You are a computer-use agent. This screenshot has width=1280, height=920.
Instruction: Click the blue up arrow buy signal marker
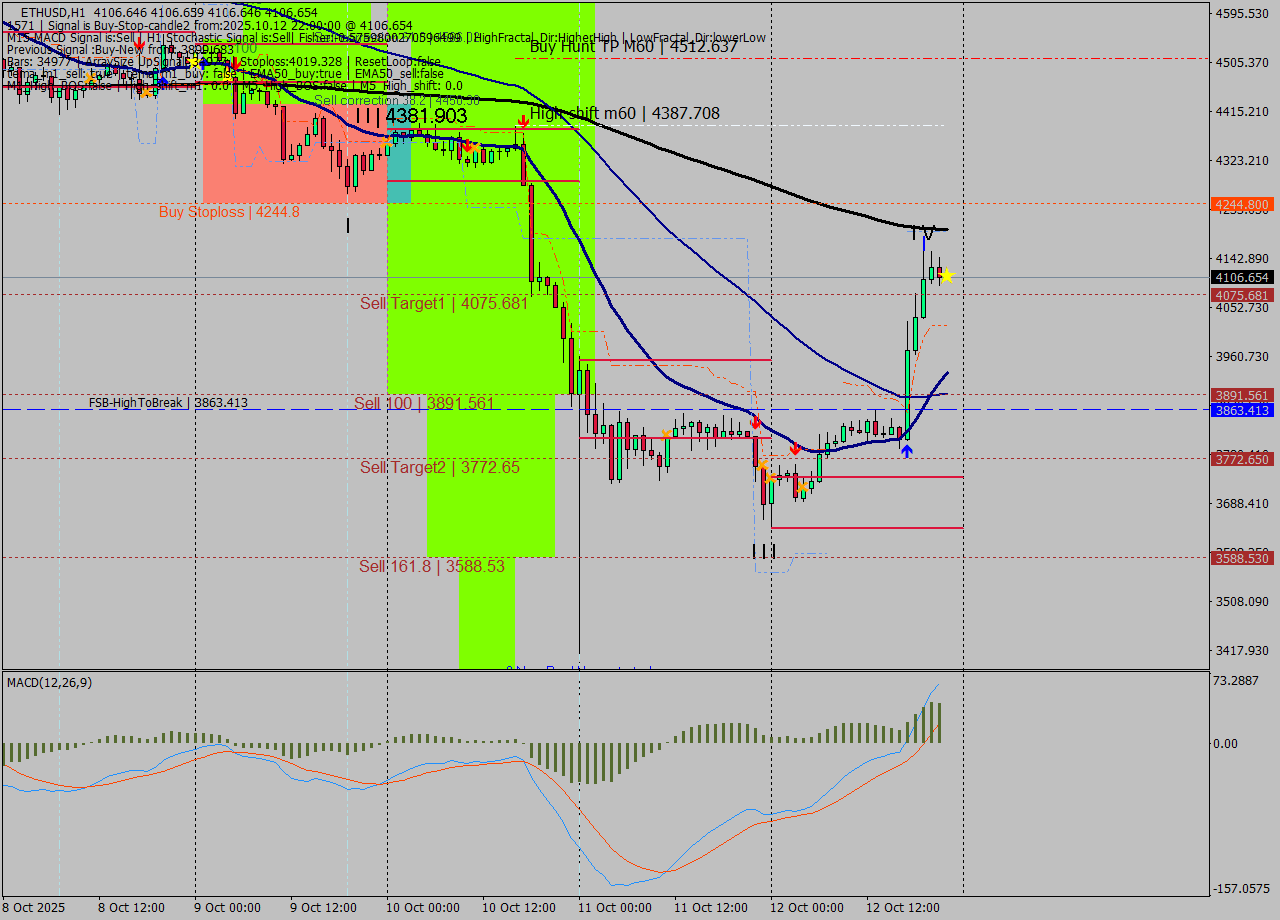(x=906, y=450)
